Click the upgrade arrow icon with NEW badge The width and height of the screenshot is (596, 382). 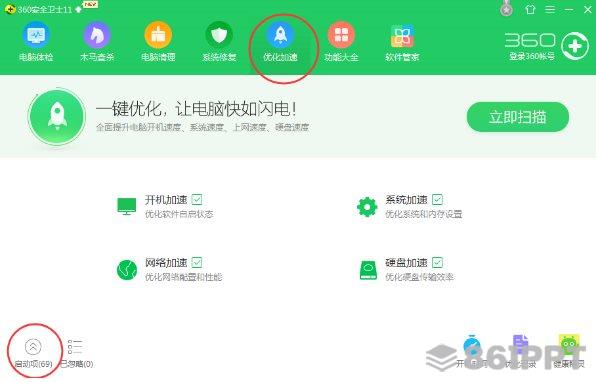pyautogui.click(x=79, y=9)
